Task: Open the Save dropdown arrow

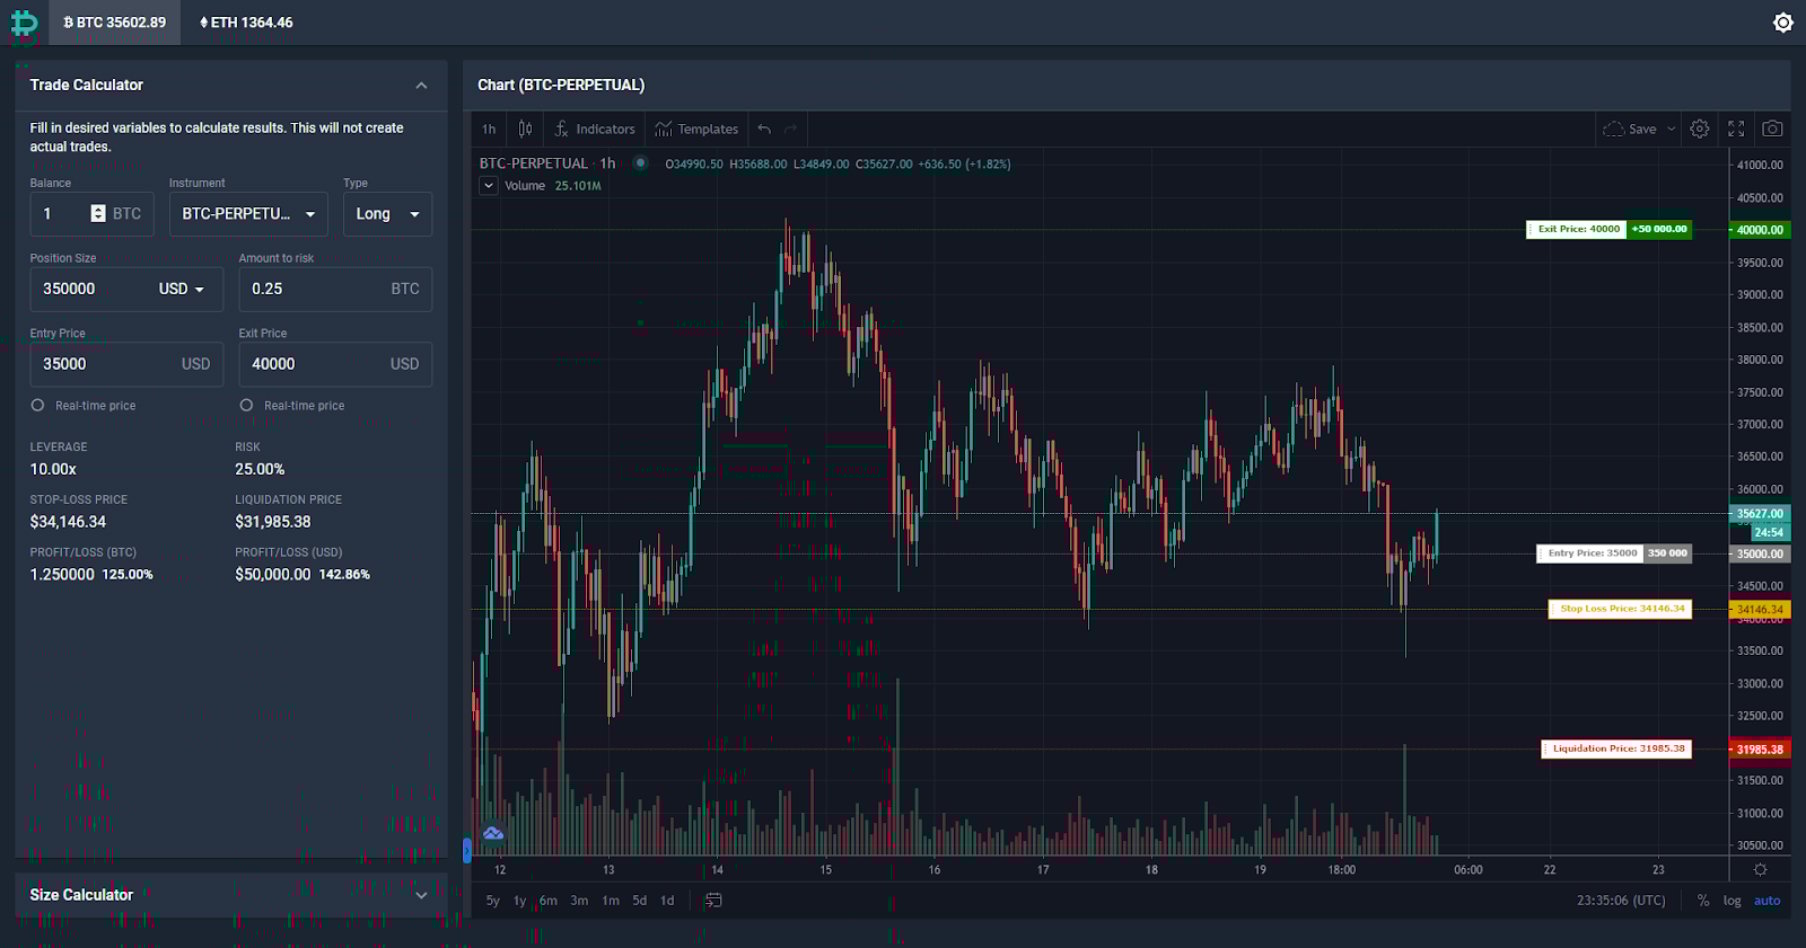Action: 1671,129
